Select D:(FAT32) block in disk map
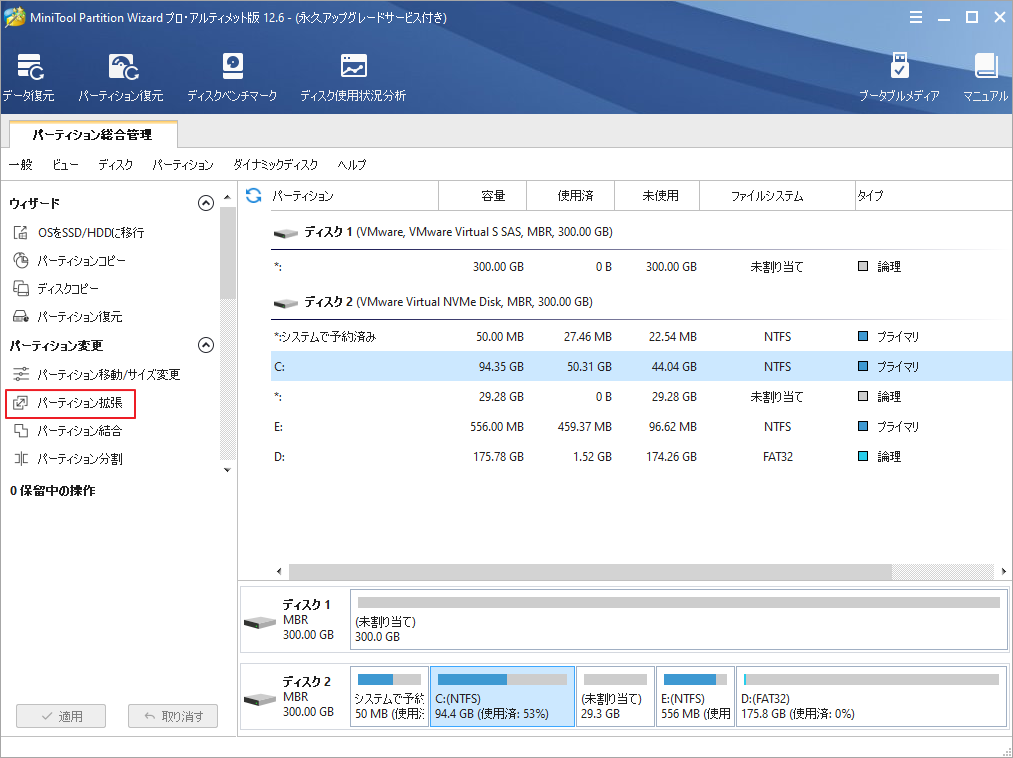1013x758 pixels. point(870,696)
